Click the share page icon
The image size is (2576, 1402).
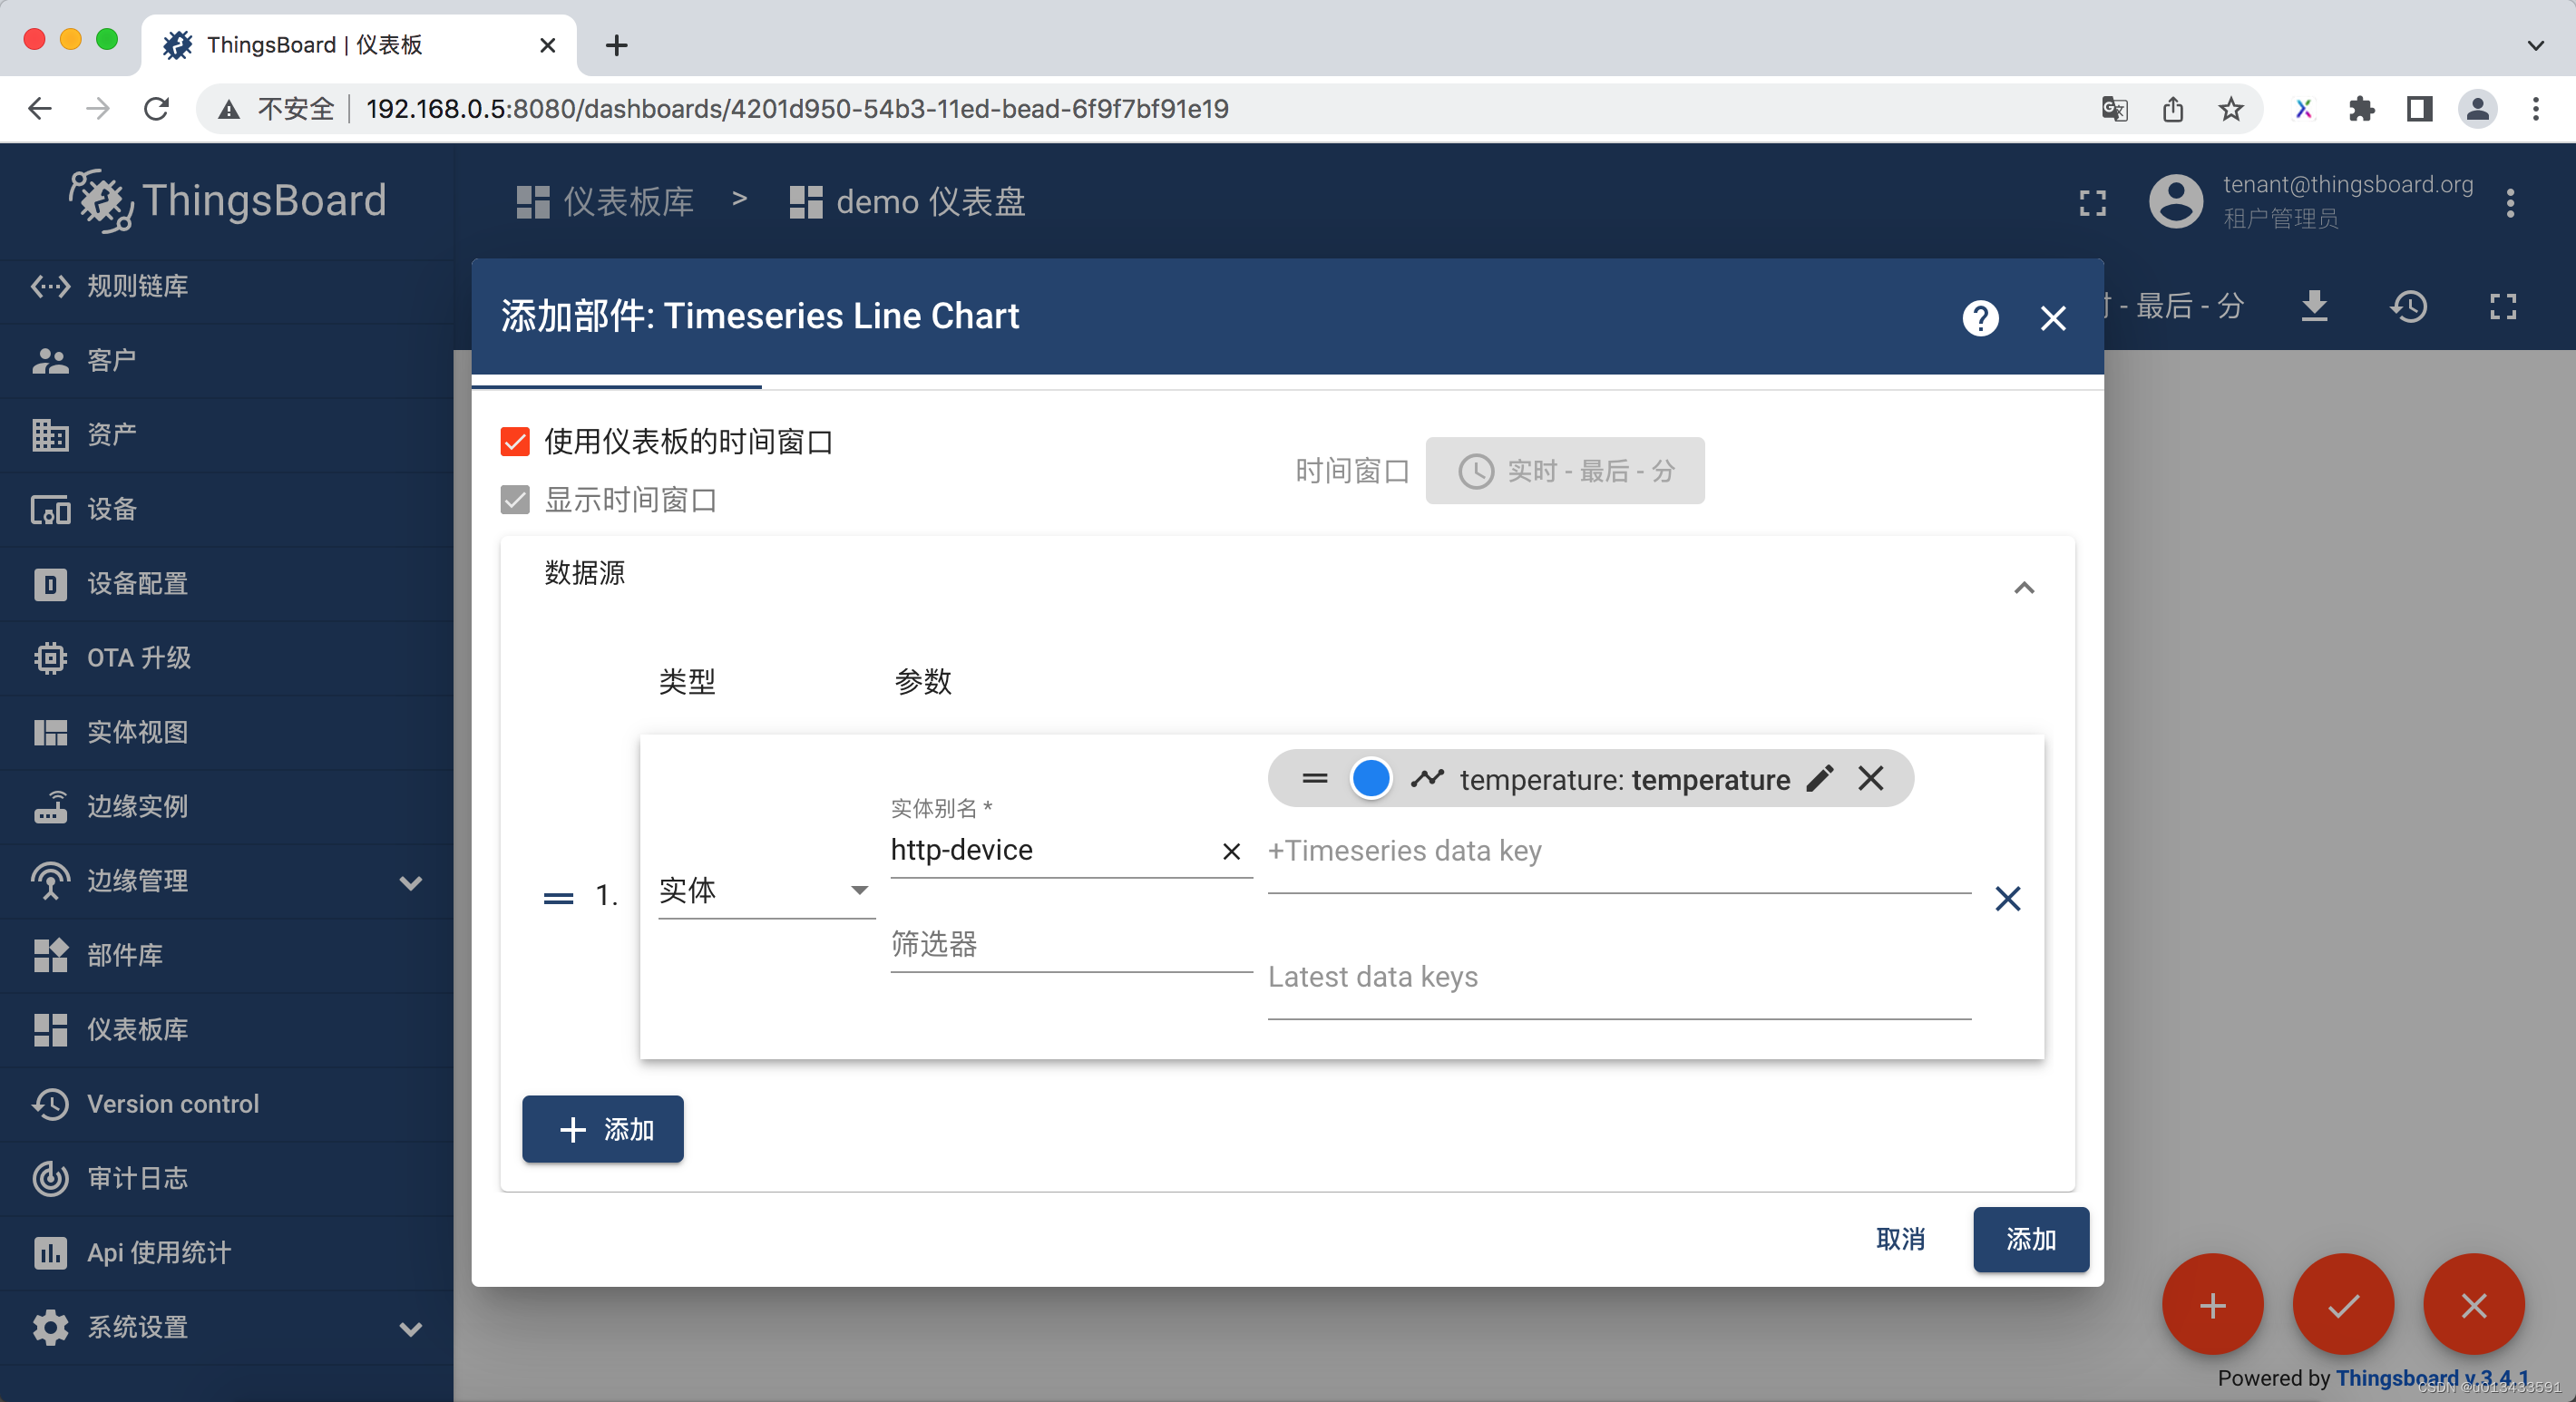(x=2172, y=108)
